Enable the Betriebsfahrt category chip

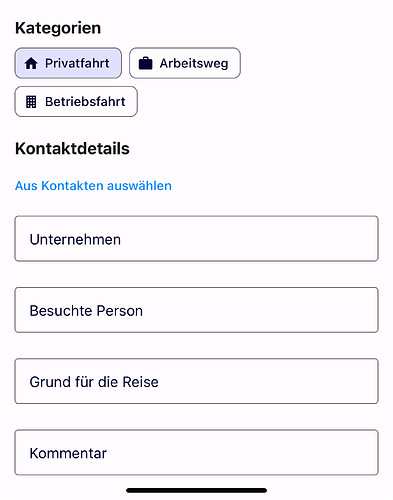click(x=76, y=101)
